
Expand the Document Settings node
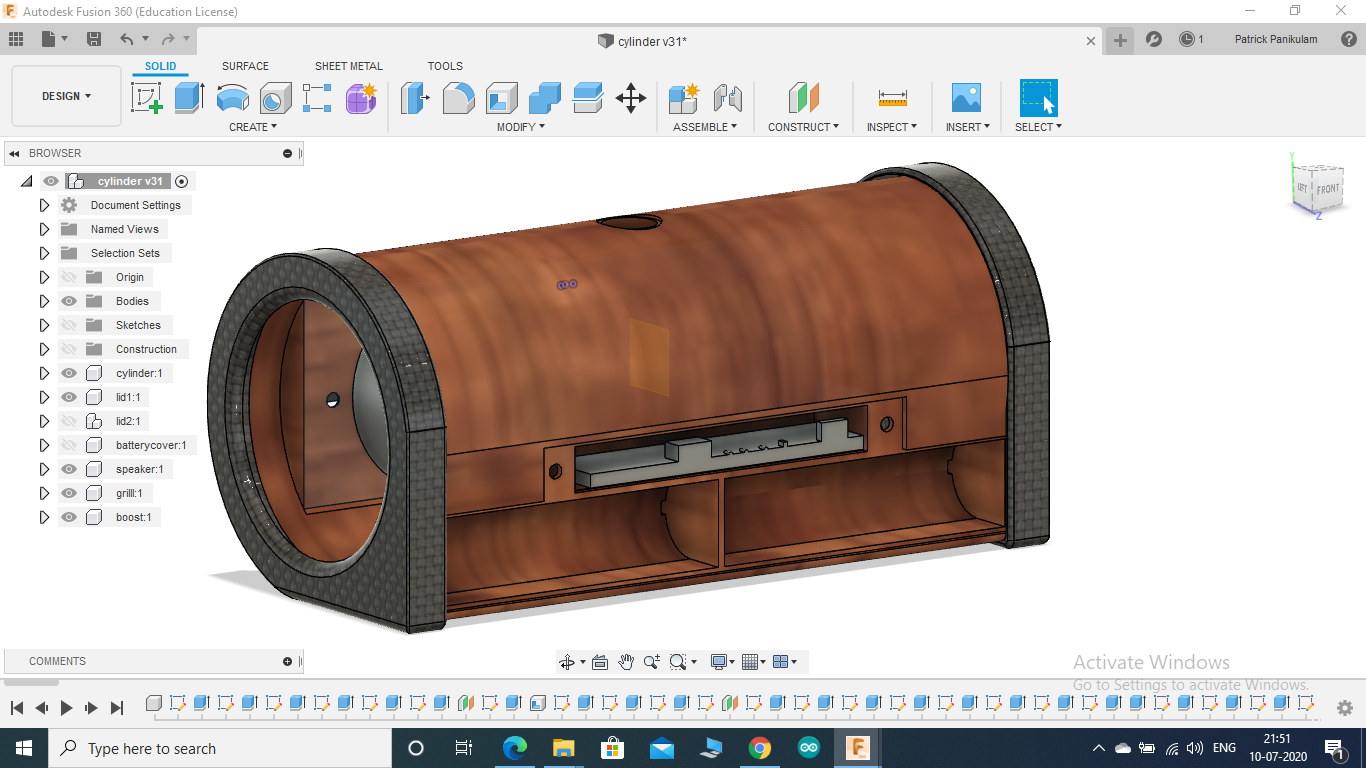tap(44, 205)
